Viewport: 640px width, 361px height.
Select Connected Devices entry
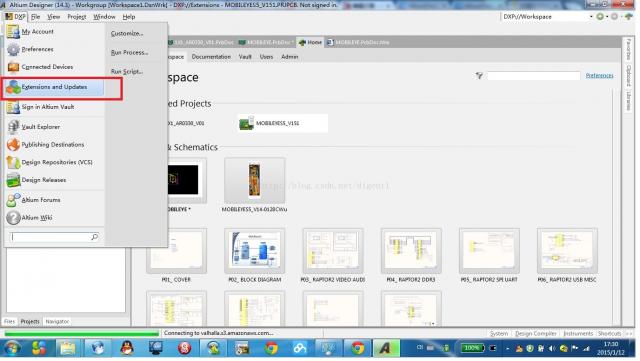click(x=47, y=67)
